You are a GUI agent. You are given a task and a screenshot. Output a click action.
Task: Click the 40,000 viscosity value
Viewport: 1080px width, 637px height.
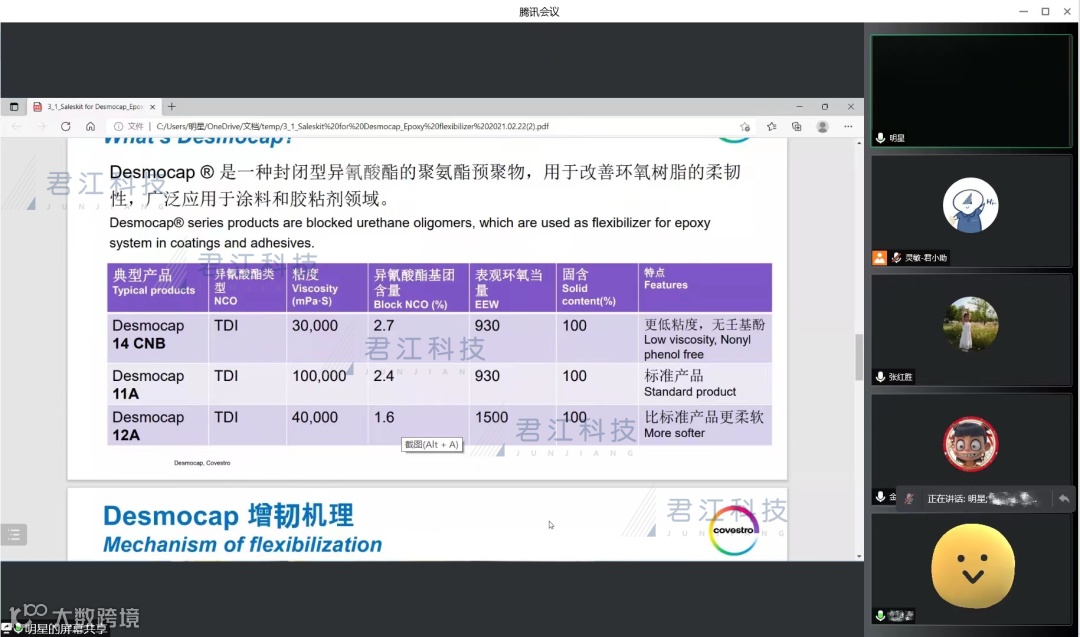(315, 417)
